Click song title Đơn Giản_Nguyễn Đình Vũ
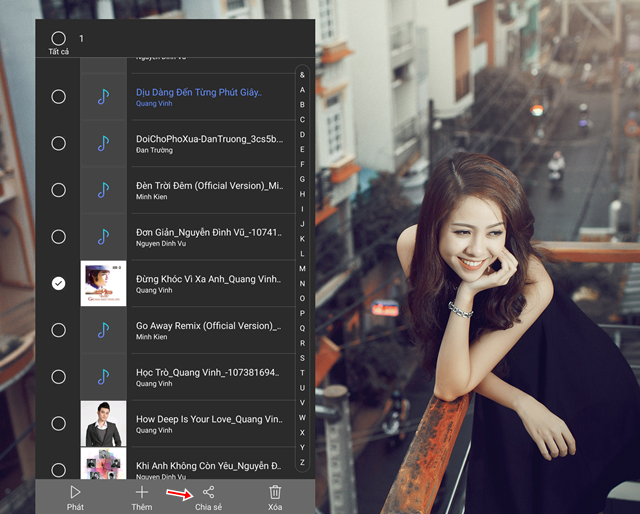The image size is (640, 514). [209, 233]
